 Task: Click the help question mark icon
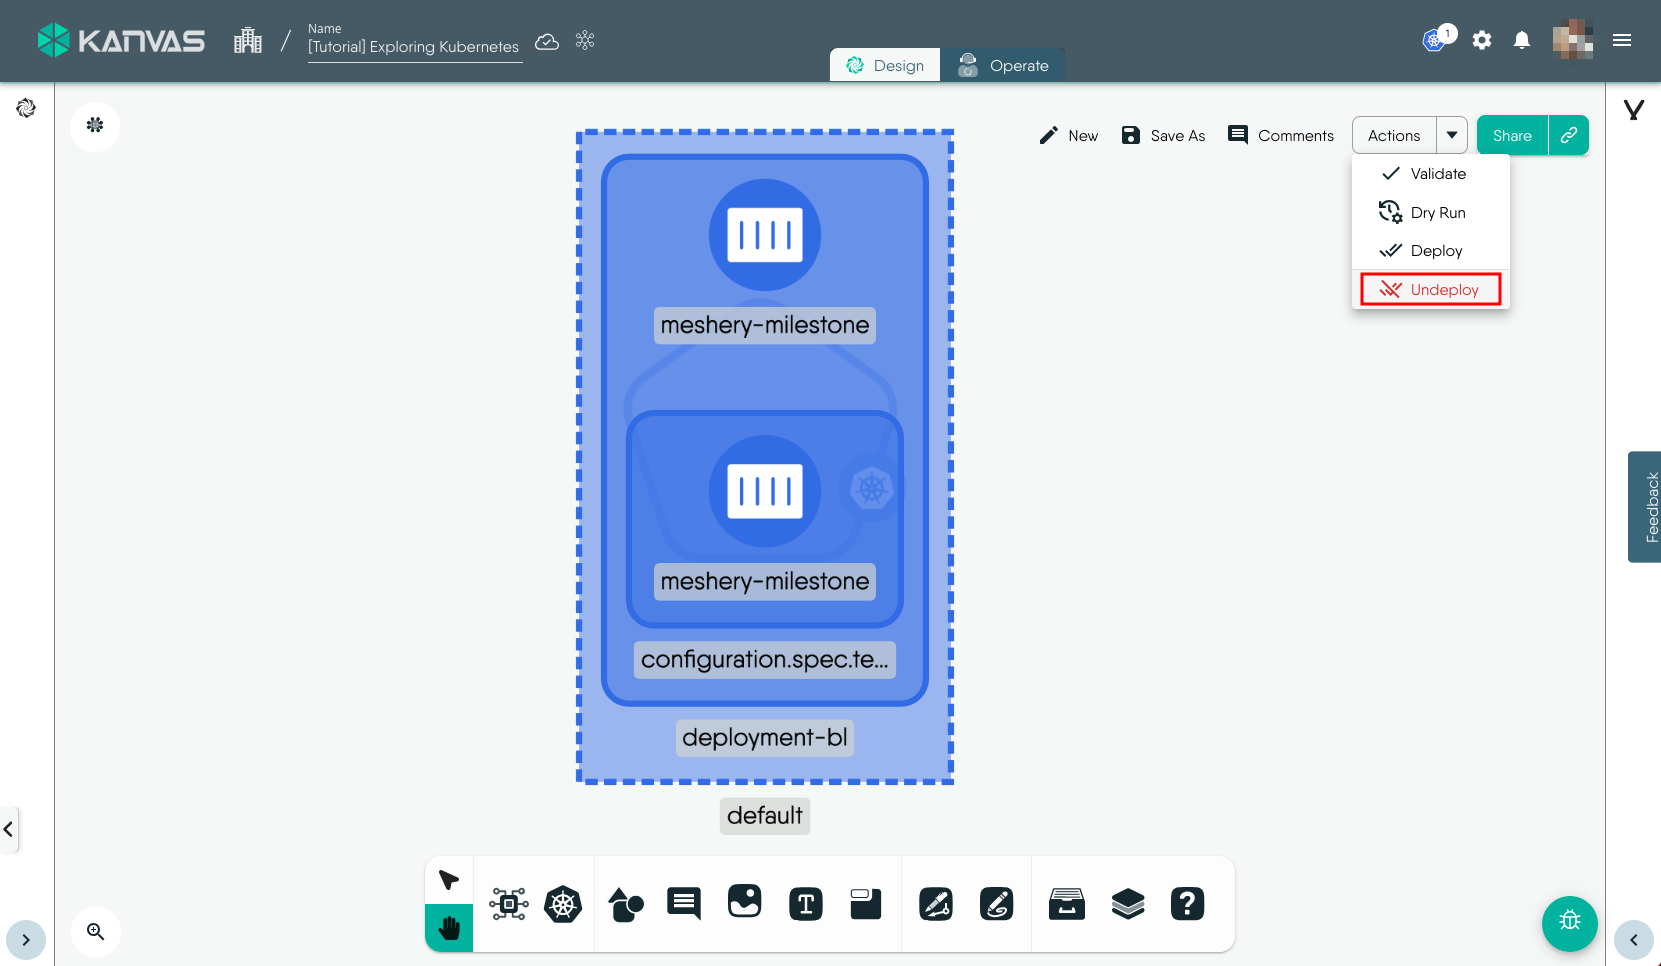click(x=1187, y=904)
